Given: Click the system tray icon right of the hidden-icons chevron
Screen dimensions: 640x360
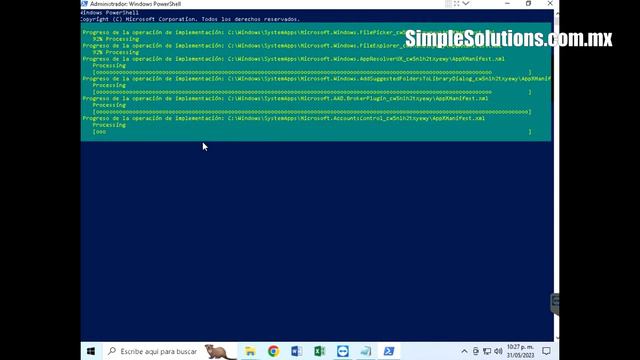Looking at the screenshot, I should tap(476, 351).
